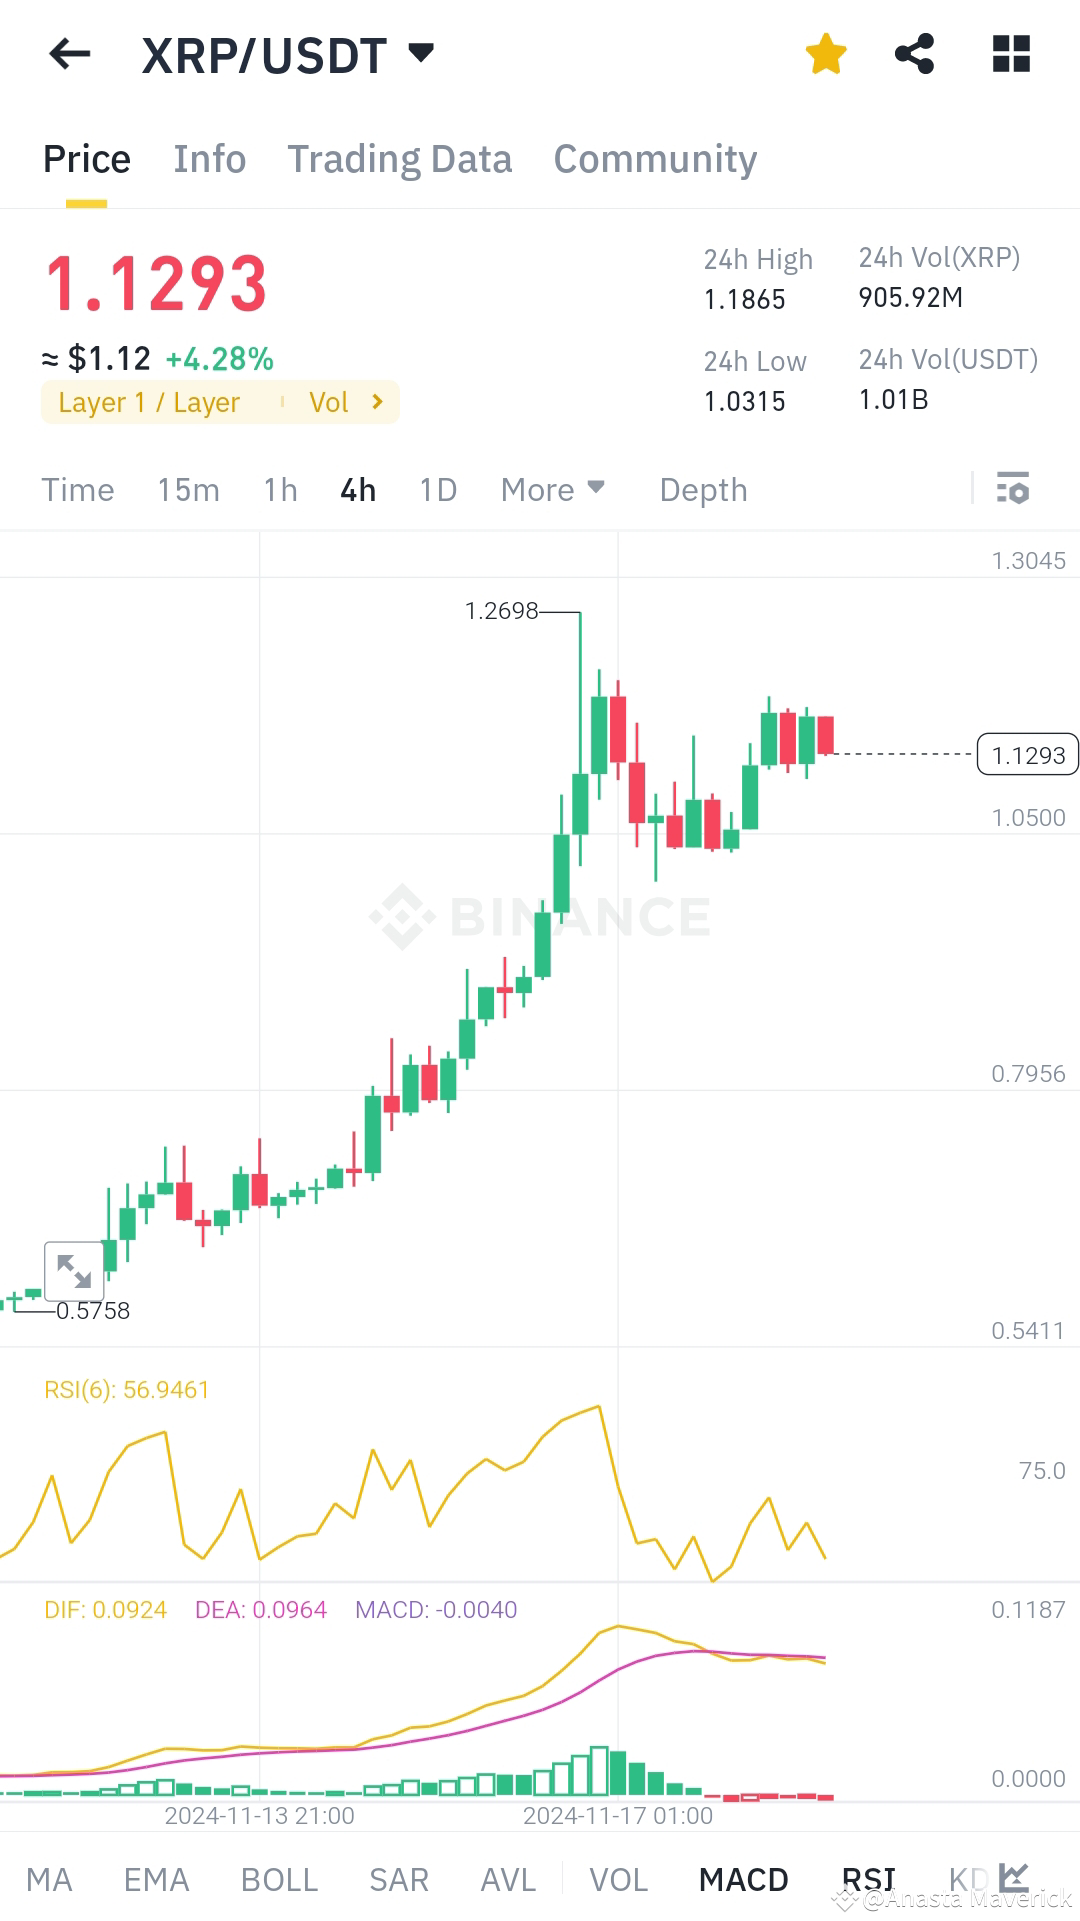The width and height of the screenshot is (1080, 1921).
Task: Open the grid layout icon top right
Action: coord(1012,54)
